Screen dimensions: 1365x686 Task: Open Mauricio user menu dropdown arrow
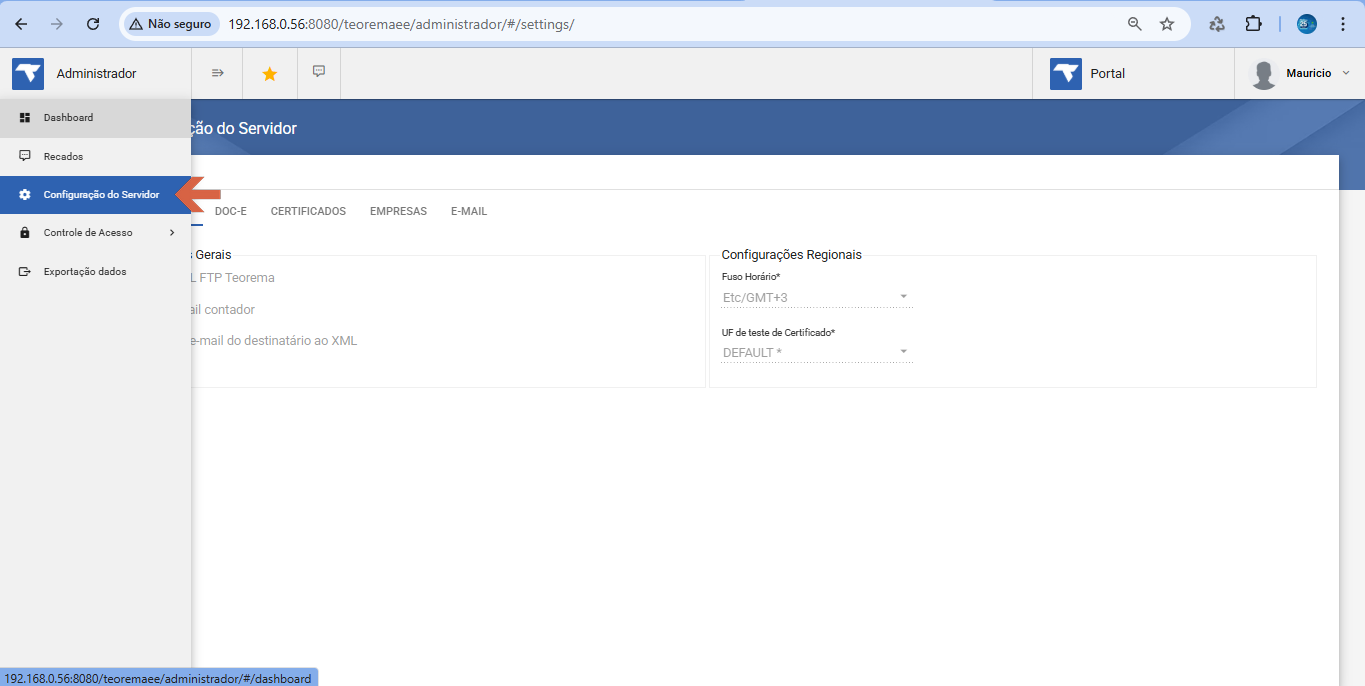click(x=1345, y=74)
